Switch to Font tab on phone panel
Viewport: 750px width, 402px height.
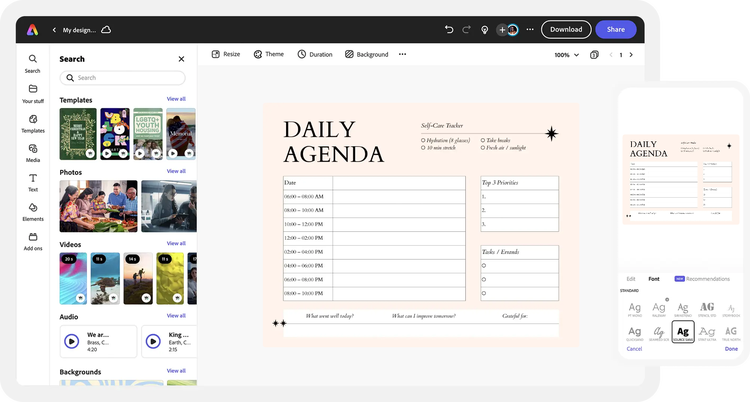point(653,279)
